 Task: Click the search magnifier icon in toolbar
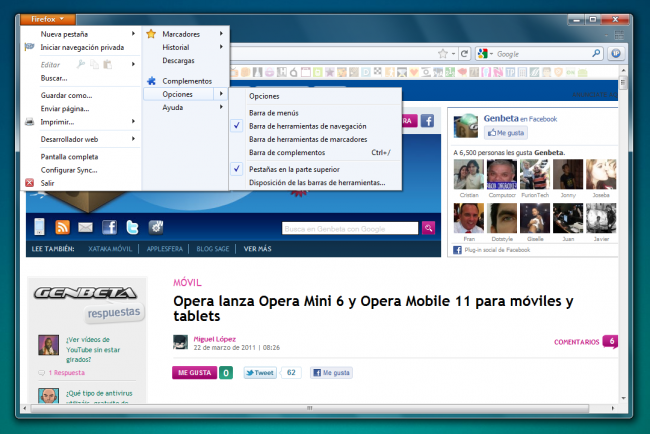coord(596,53)
